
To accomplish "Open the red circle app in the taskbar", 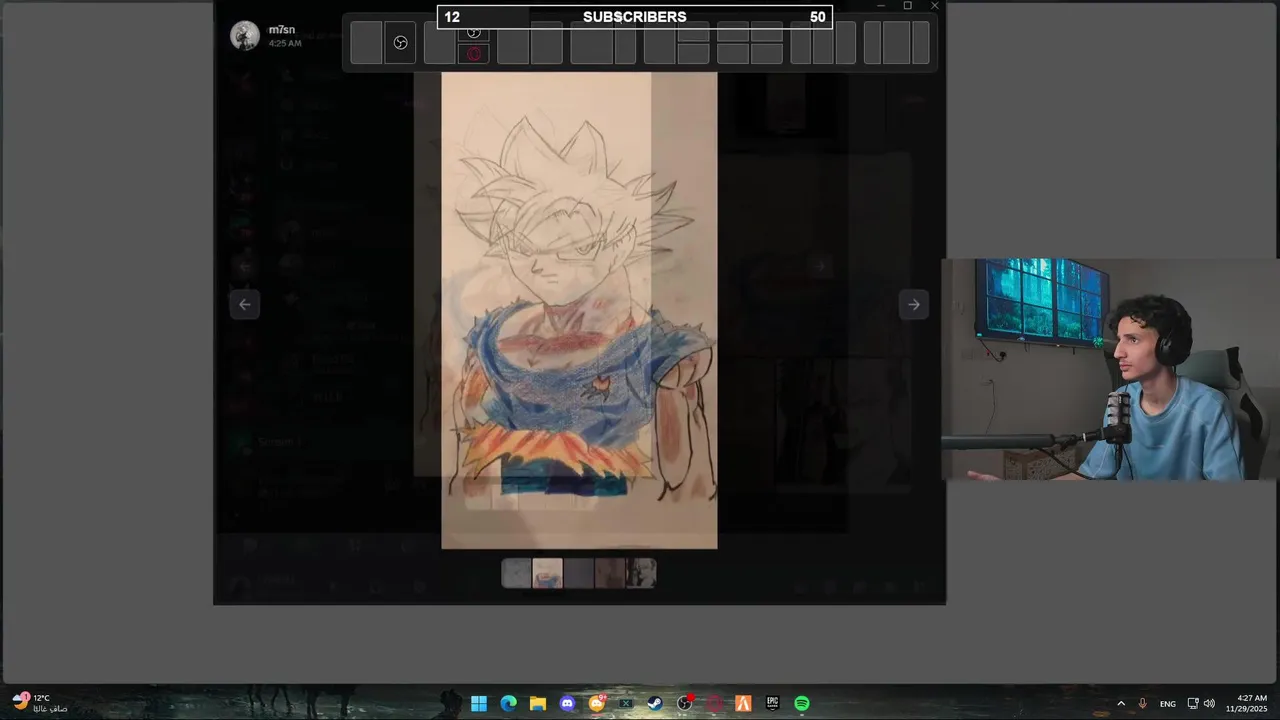I will (714, 703).
